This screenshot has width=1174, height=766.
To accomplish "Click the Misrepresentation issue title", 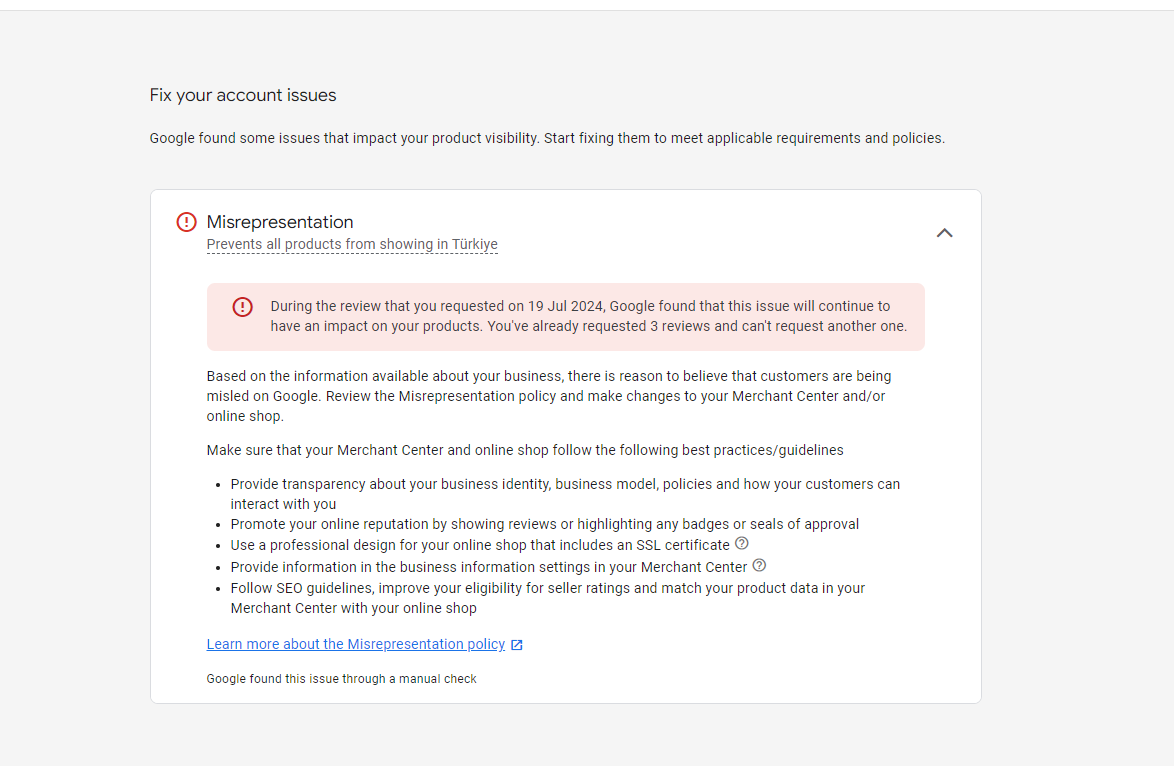I will tap(280, 222).
